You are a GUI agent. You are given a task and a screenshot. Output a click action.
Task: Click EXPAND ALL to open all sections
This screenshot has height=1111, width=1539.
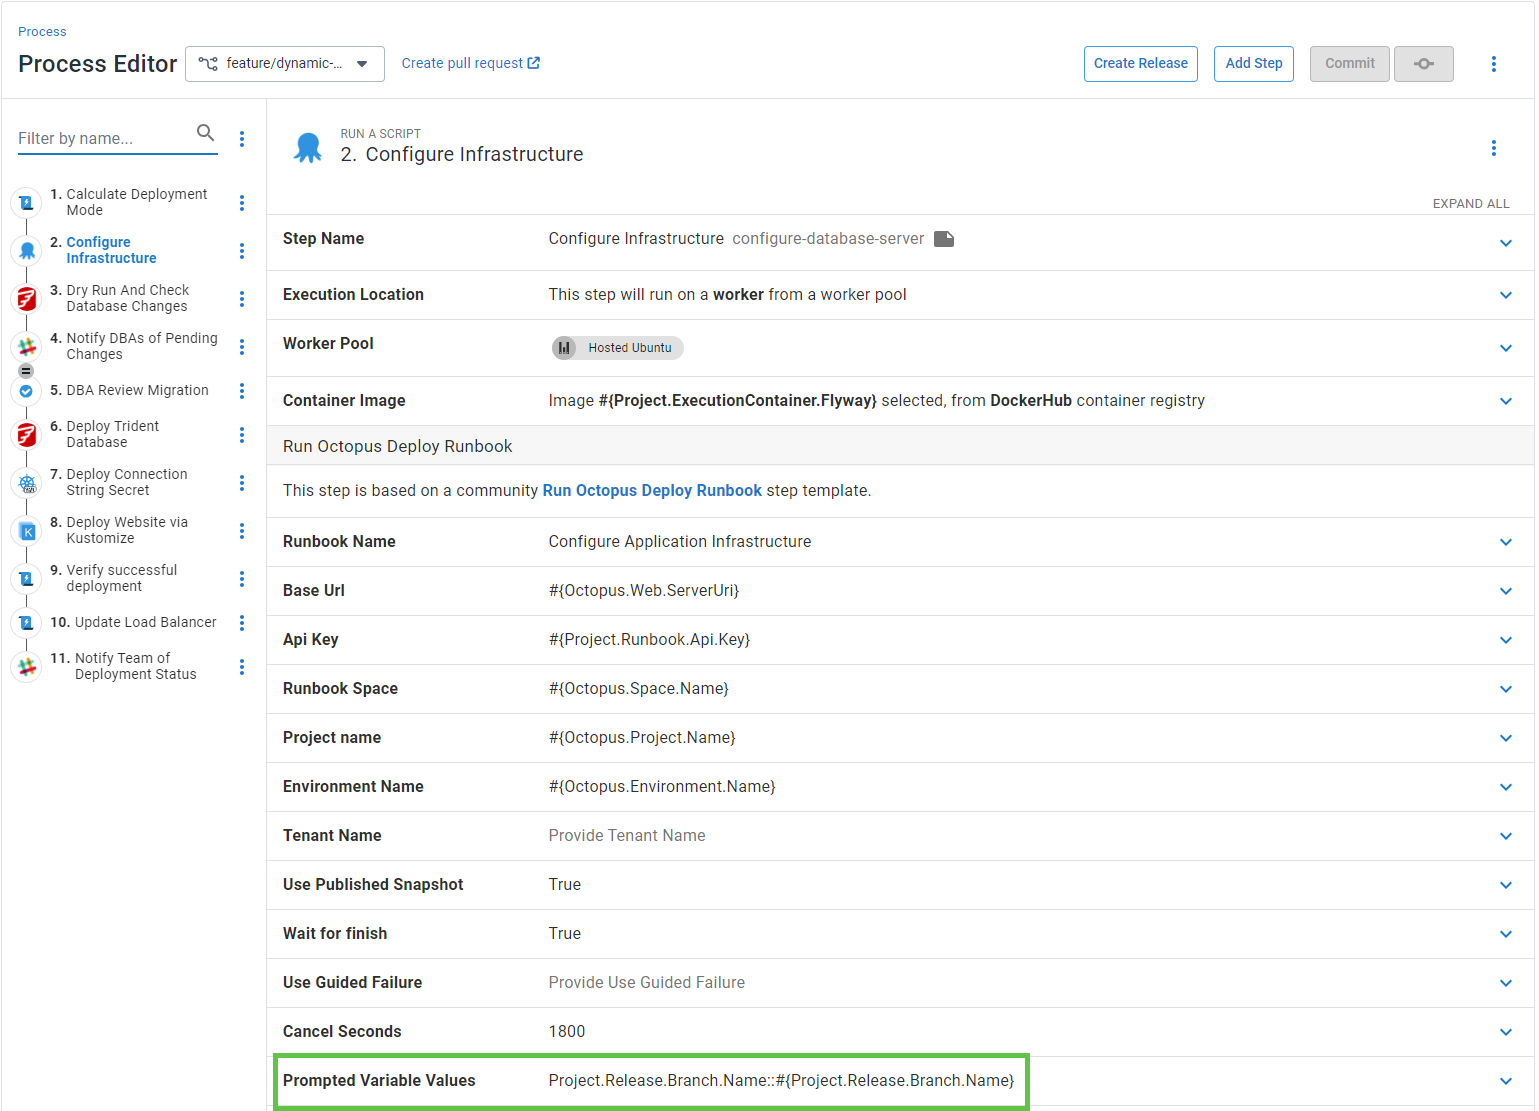(1470, 204)
